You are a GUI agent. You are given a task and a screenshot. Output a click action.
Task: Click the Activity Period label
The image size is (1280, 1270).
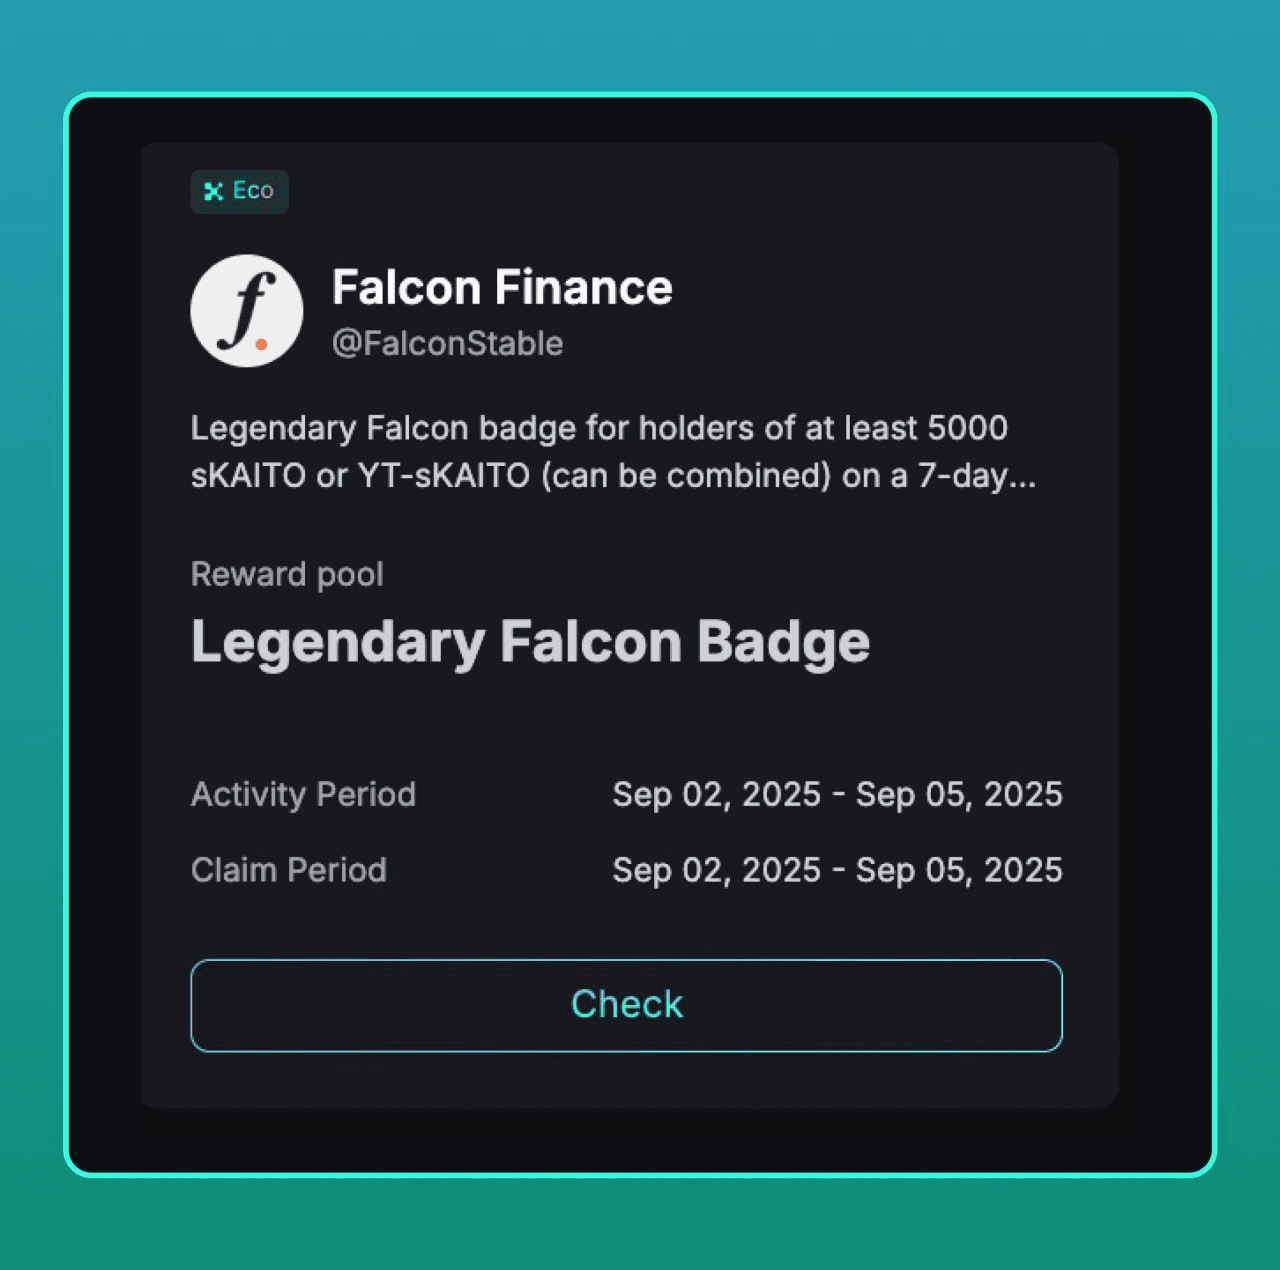pos(303,794)
